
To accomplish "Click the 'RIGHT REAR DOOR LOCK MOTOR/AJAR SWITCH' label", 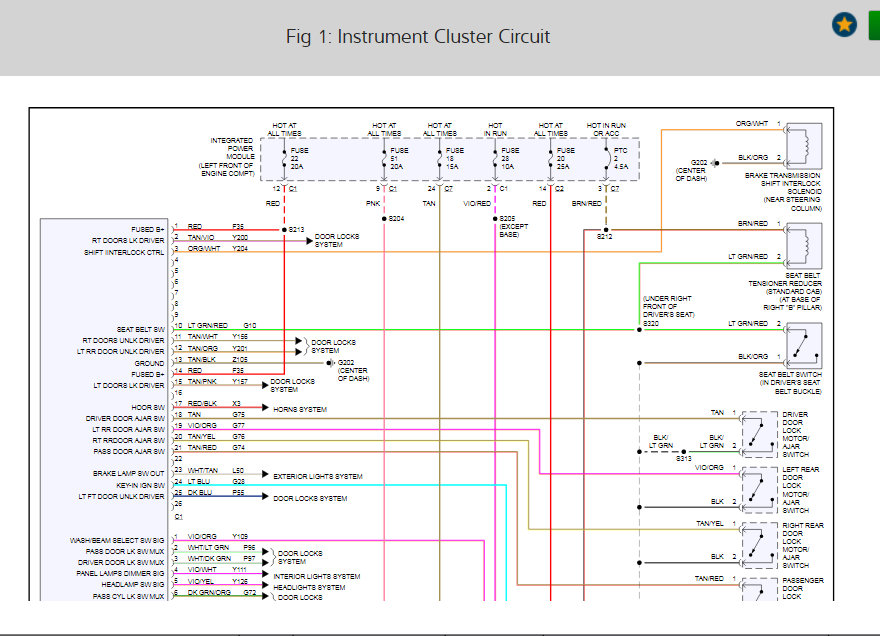I will pos(803,545).
